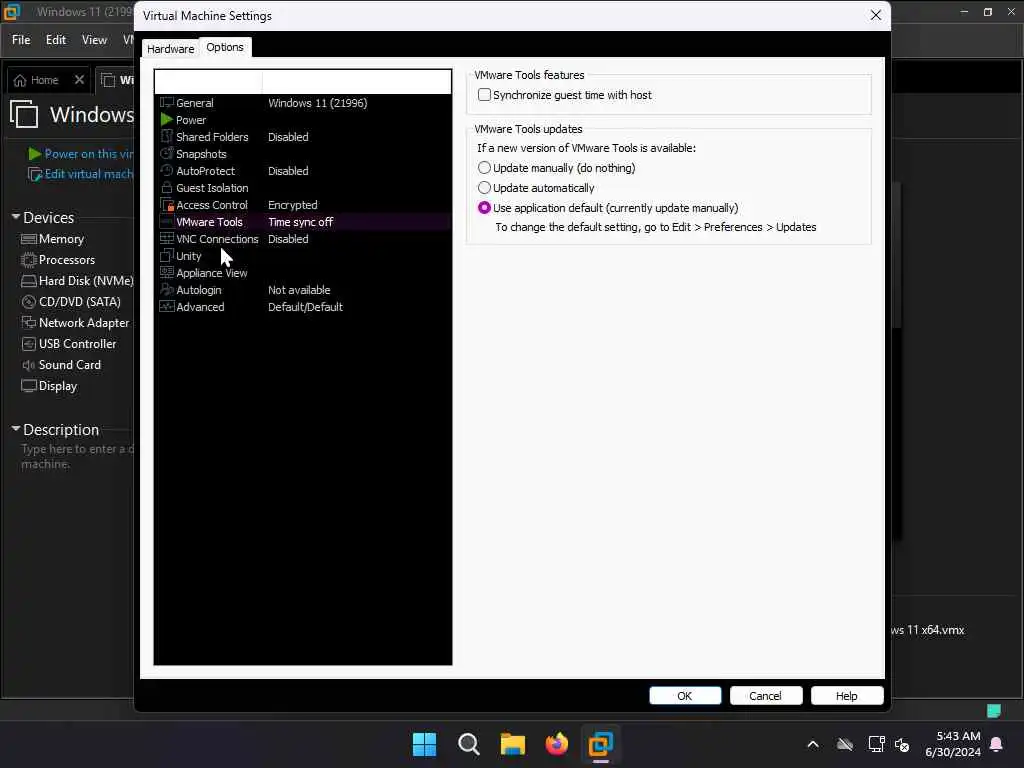Select the Options tab
This screenshot has height=768, width=1024.
[225, 47]
